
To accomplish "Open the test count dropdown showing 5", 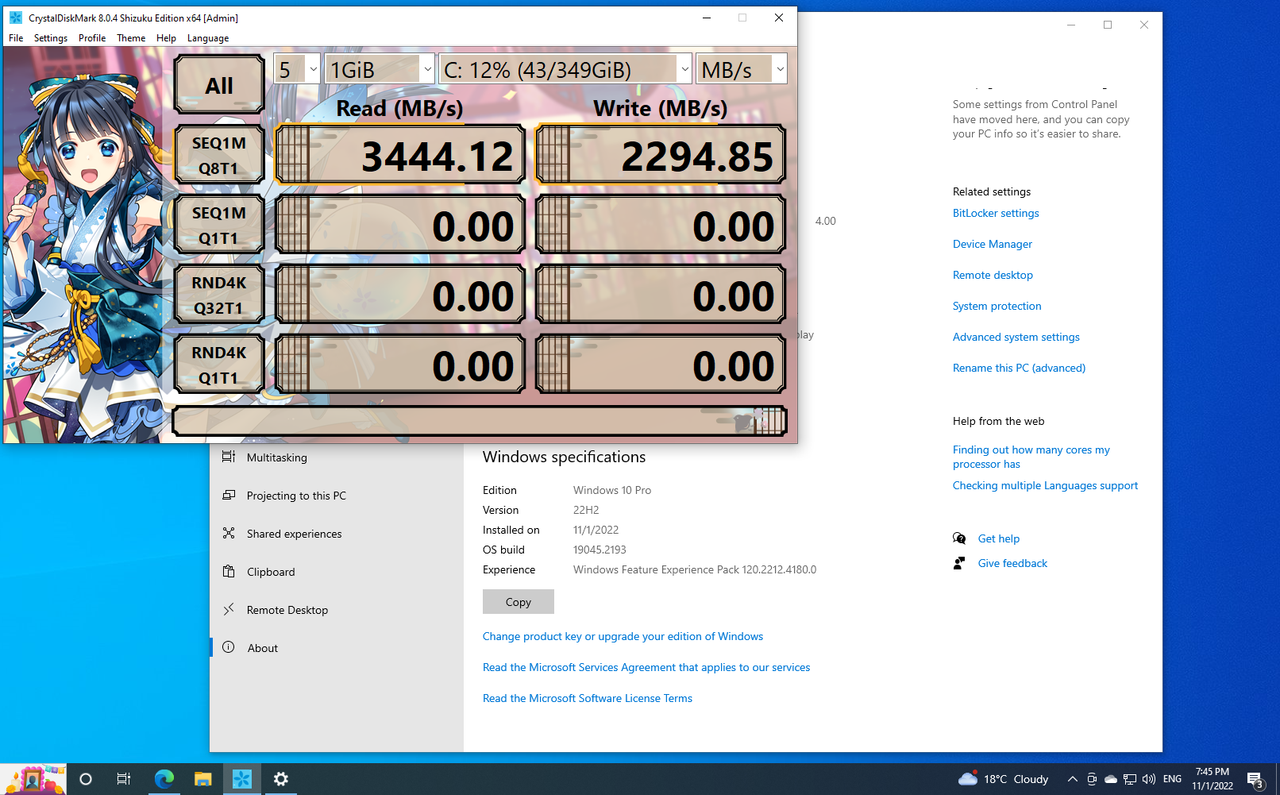I will [x=297, y=69].
